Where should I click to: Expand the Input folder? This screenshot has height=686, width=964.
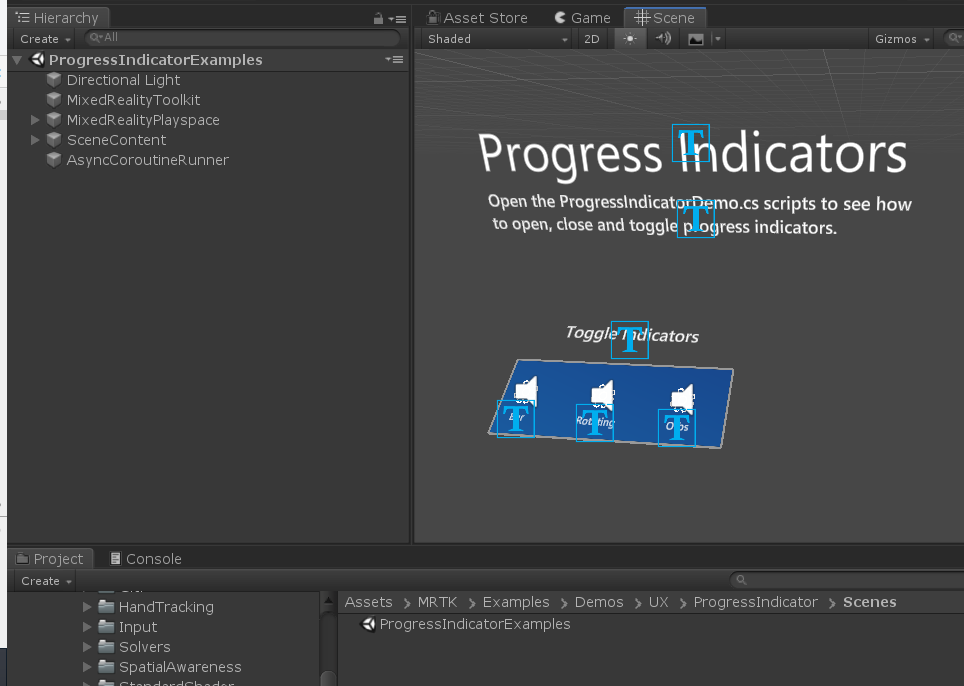click(x=87, y=627)
